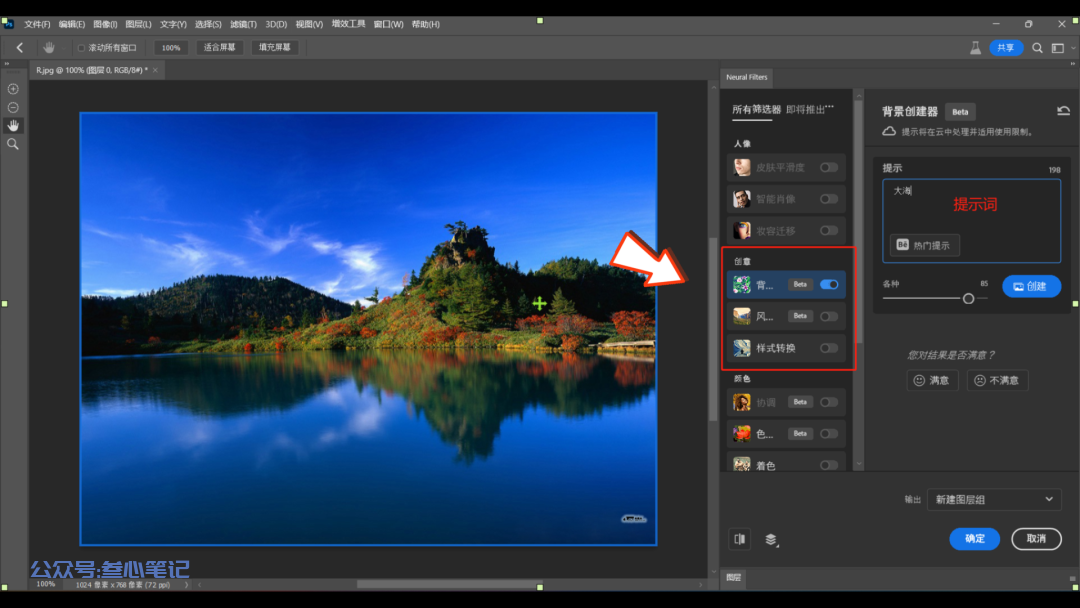The width and height of the screenshot is (1080, 608).
Task: Select the Hand tool in left toolbar
Action: pyautogui.click(x=13, y=125)
